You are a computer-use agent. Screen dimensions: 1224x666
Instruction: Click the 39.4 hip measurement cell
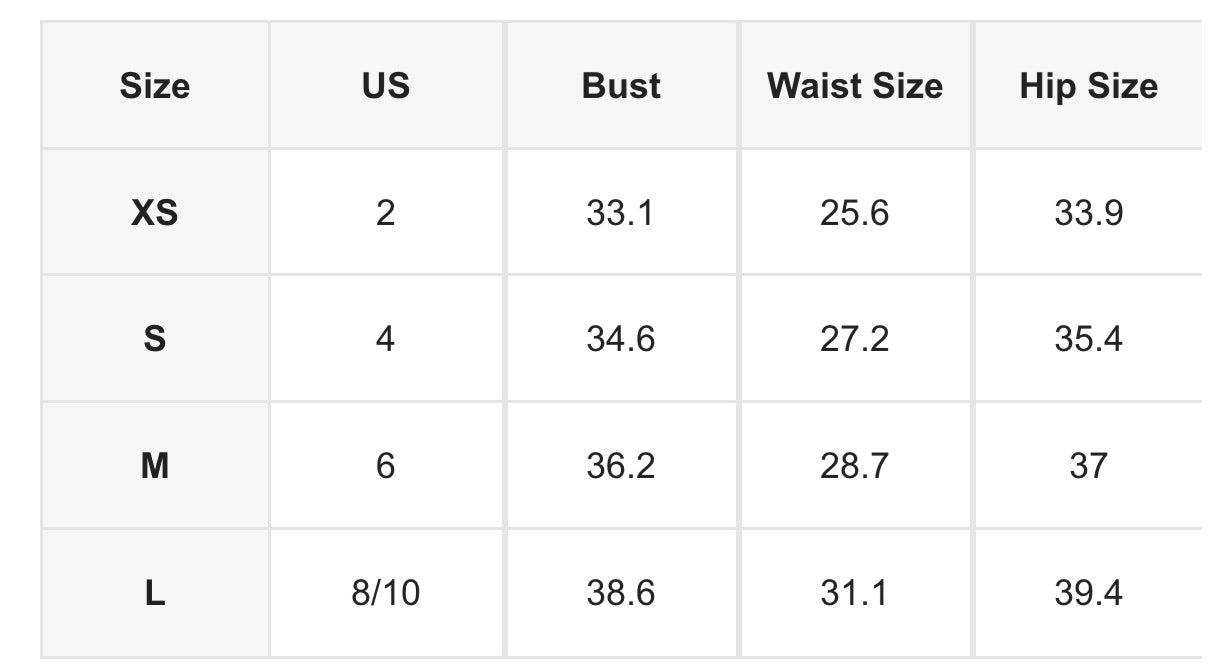pyautogui.click(x=1088, y=593)
